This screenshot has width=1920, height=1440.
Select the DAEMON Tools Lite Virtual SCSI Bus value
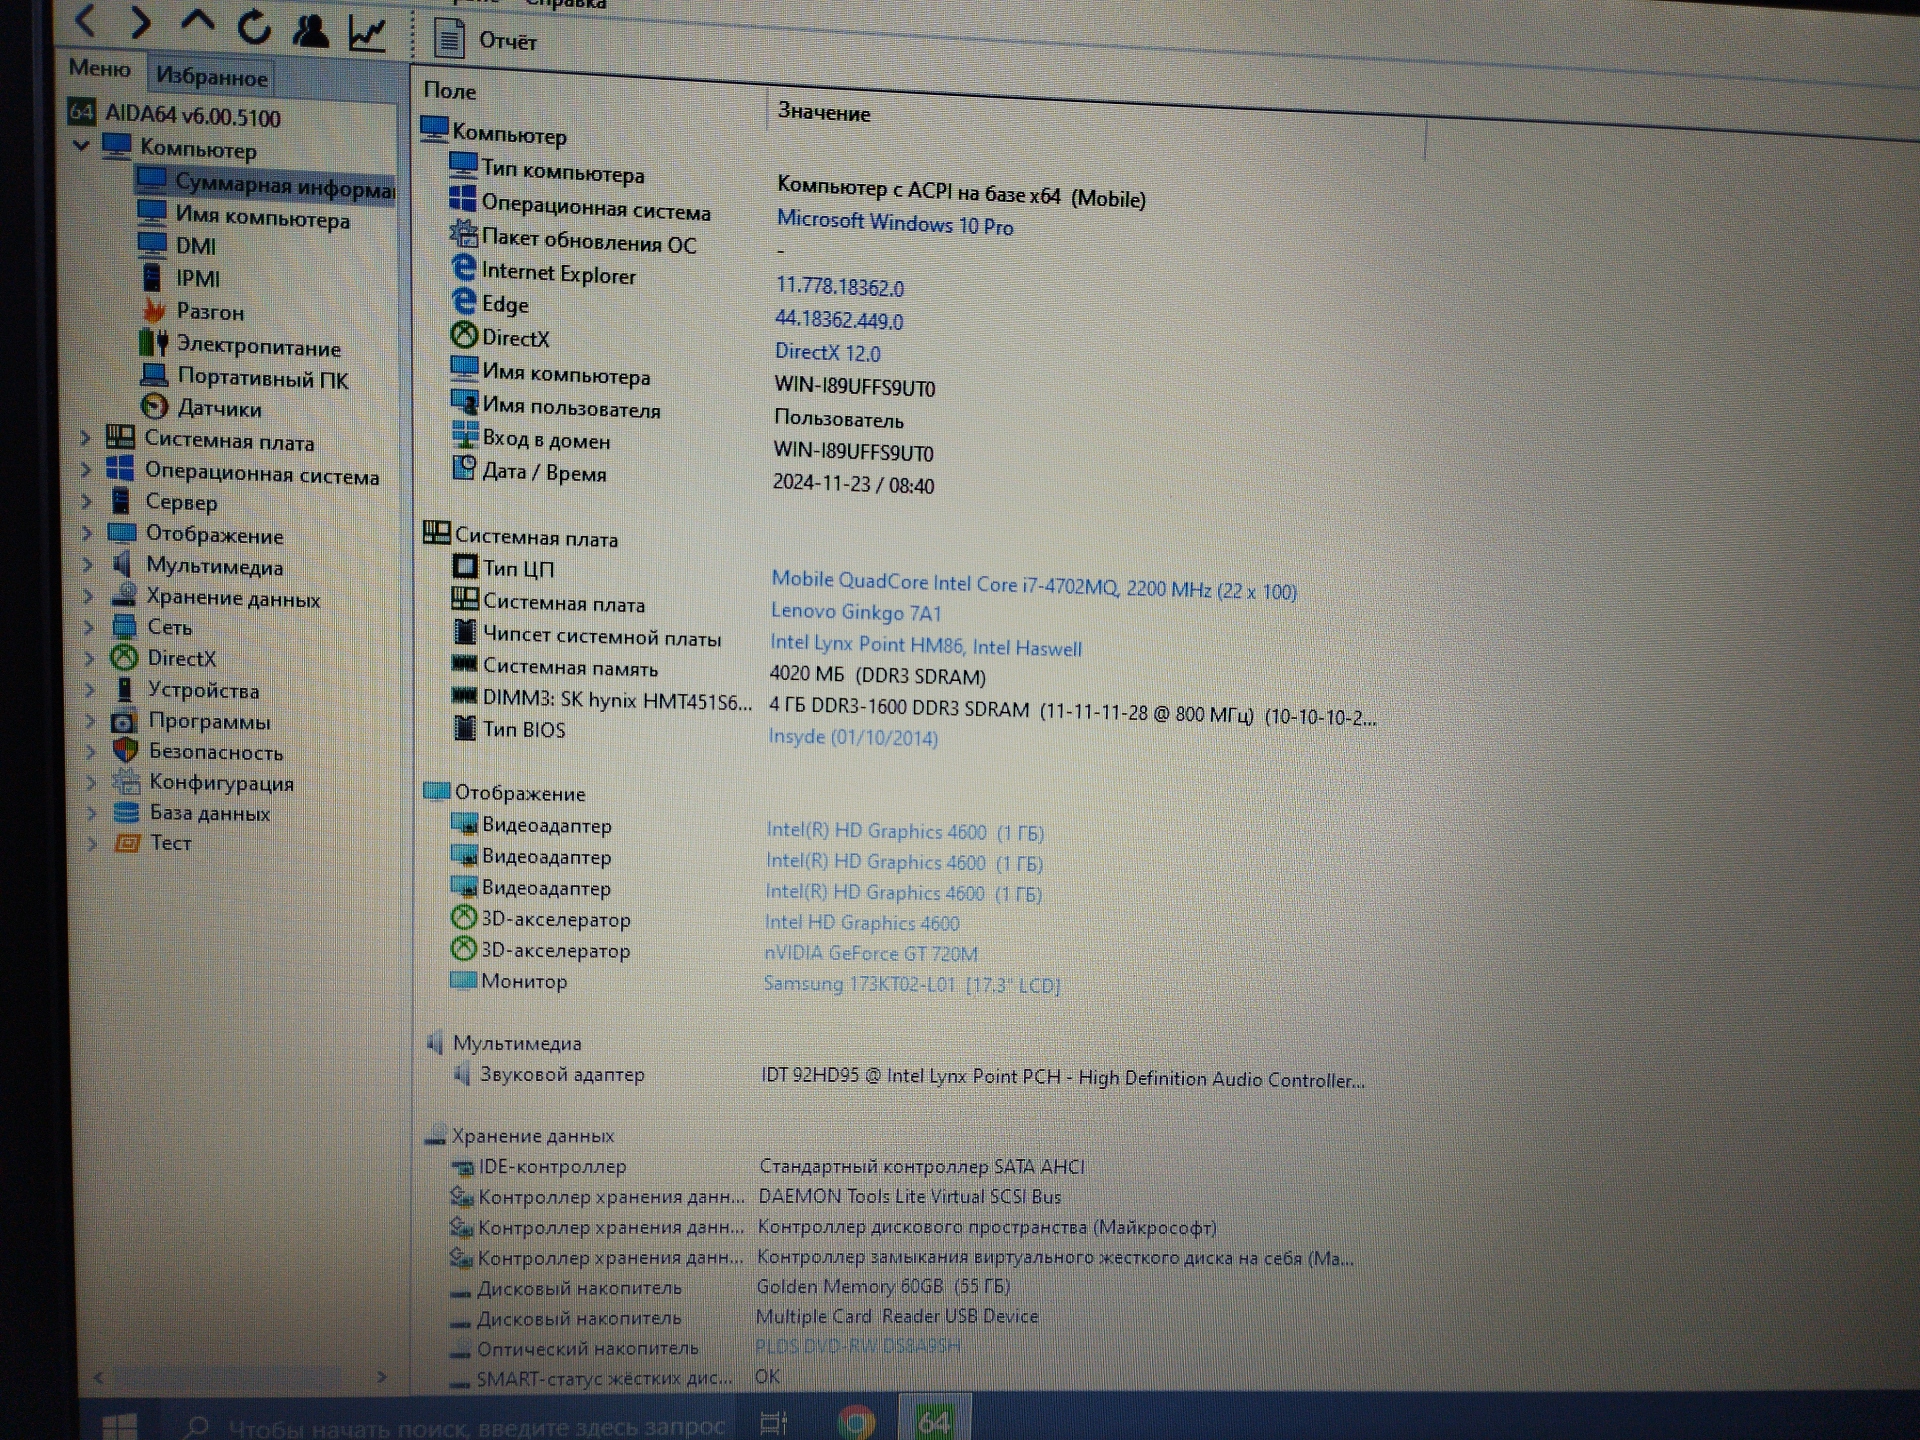point(909,1196)
